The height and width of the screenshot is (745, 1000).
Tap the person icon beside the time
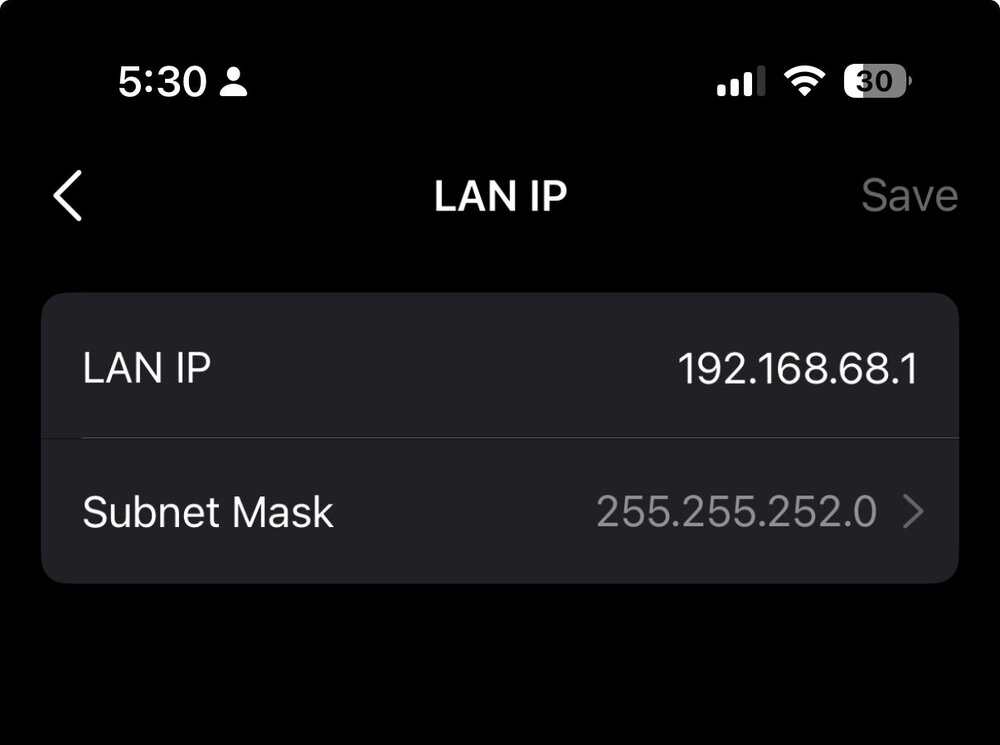pyautogui.click(x=233, y=82)
